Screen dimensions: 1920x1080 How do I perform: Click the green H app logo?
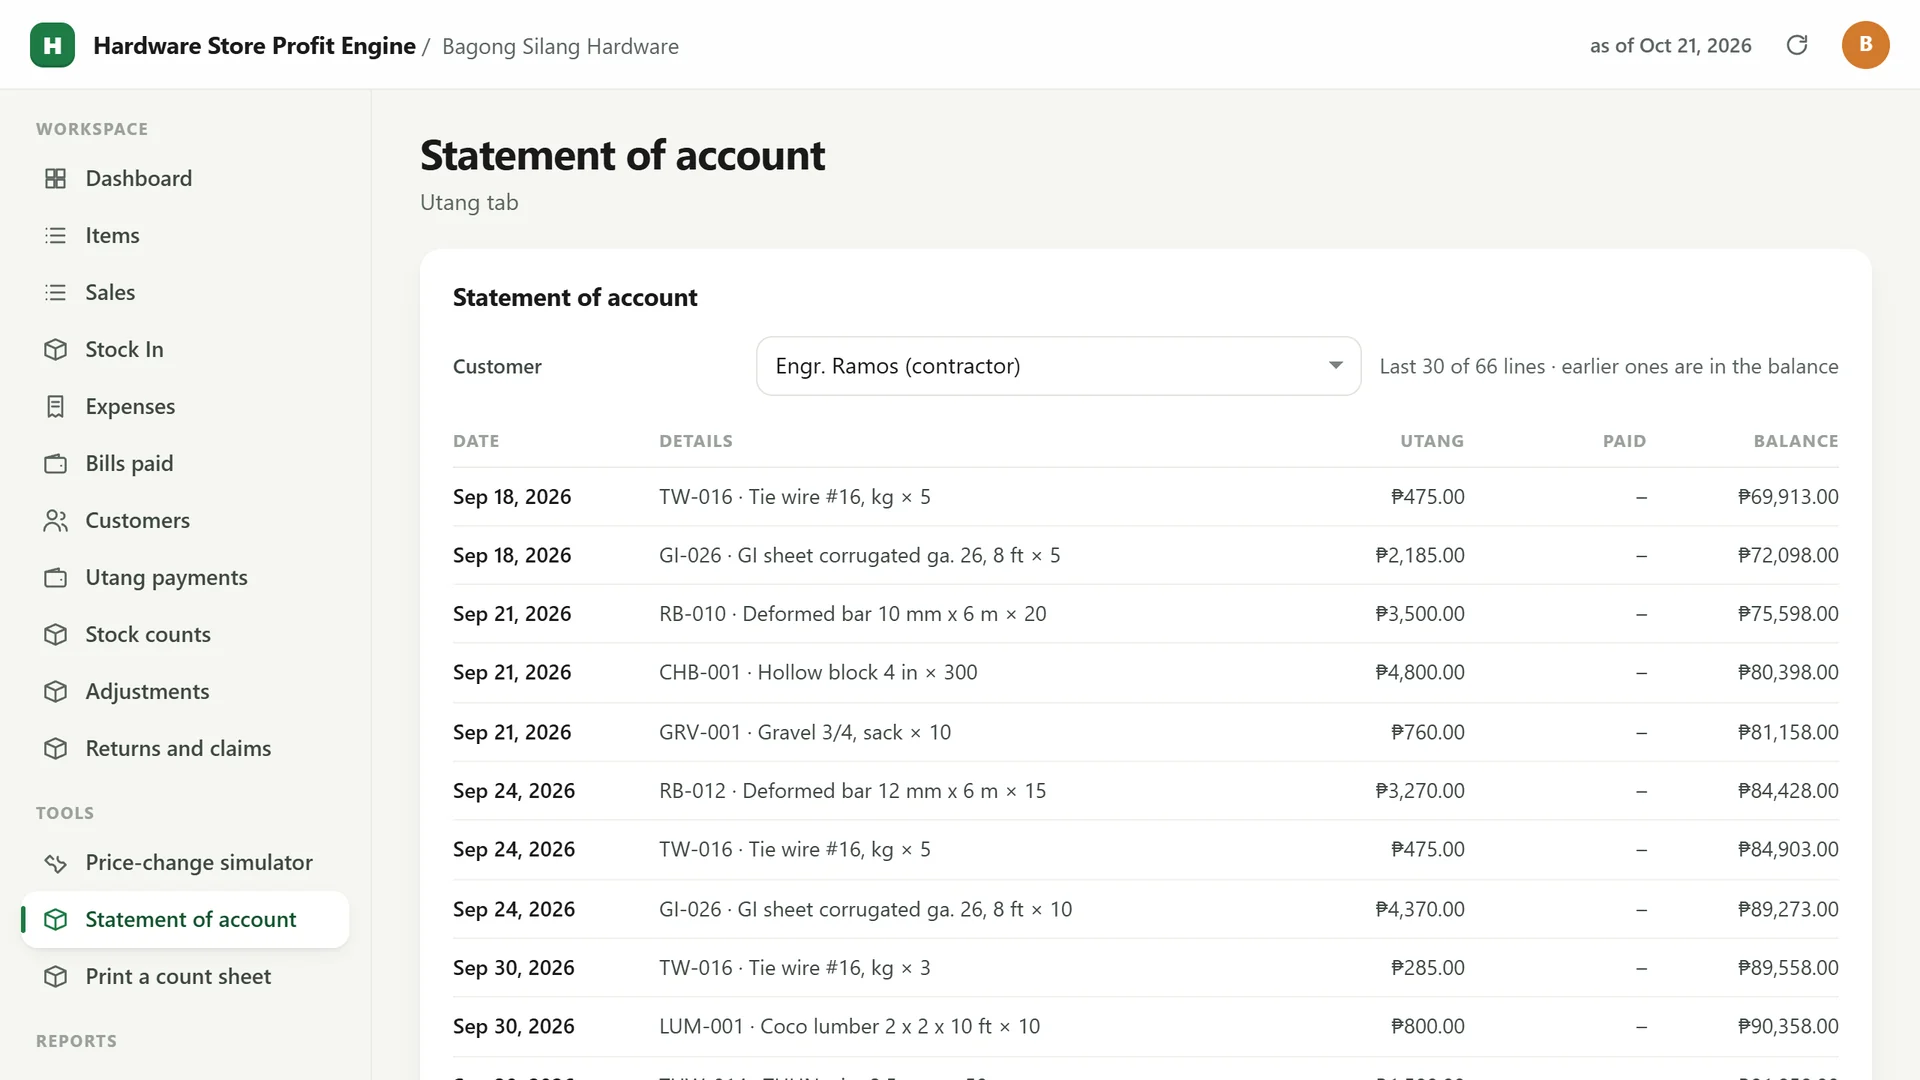pos(52,45)
